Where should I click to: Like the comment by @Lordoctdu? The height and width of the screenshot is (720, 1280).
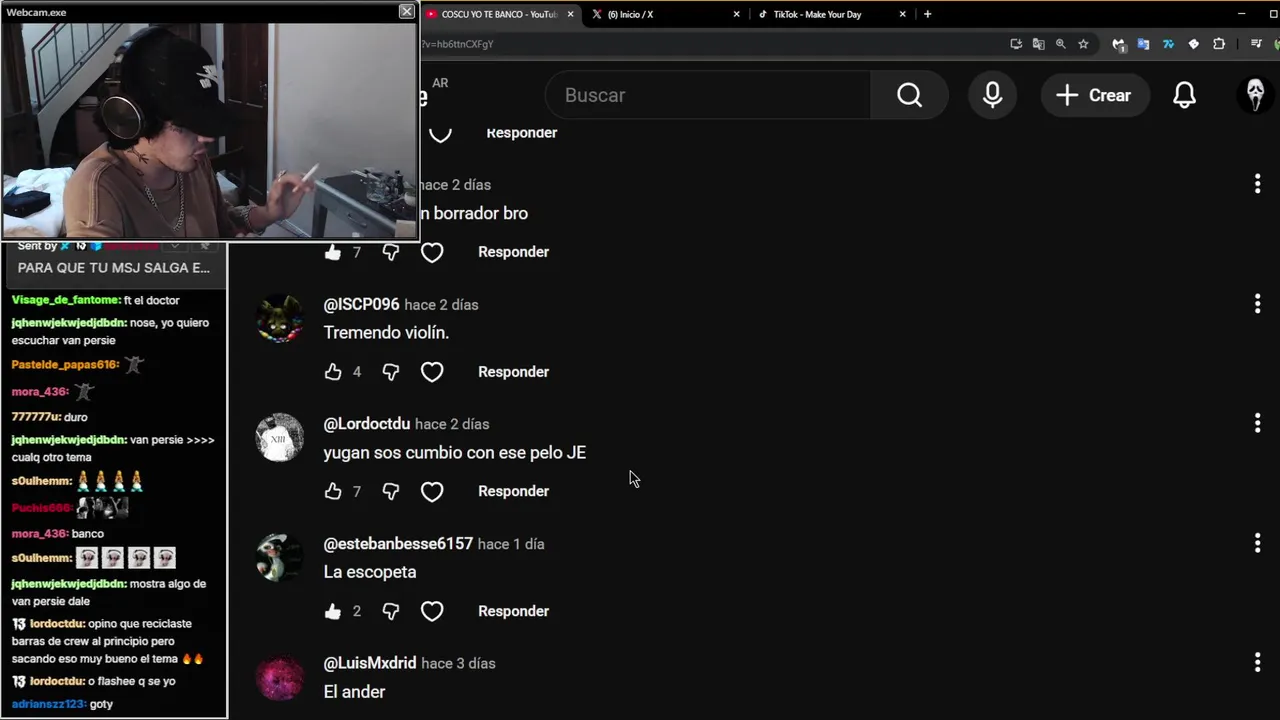point(333,491)
